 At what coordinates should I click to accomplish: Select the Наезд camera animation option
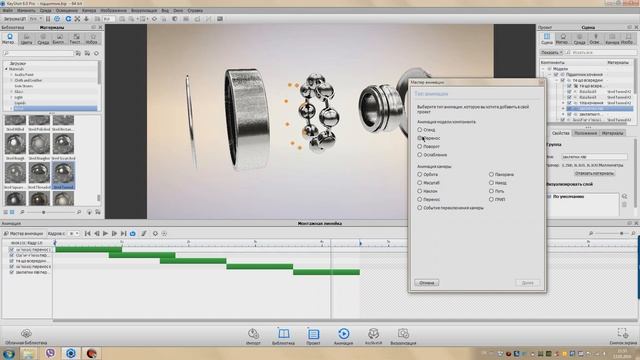[x=491, y=182]
